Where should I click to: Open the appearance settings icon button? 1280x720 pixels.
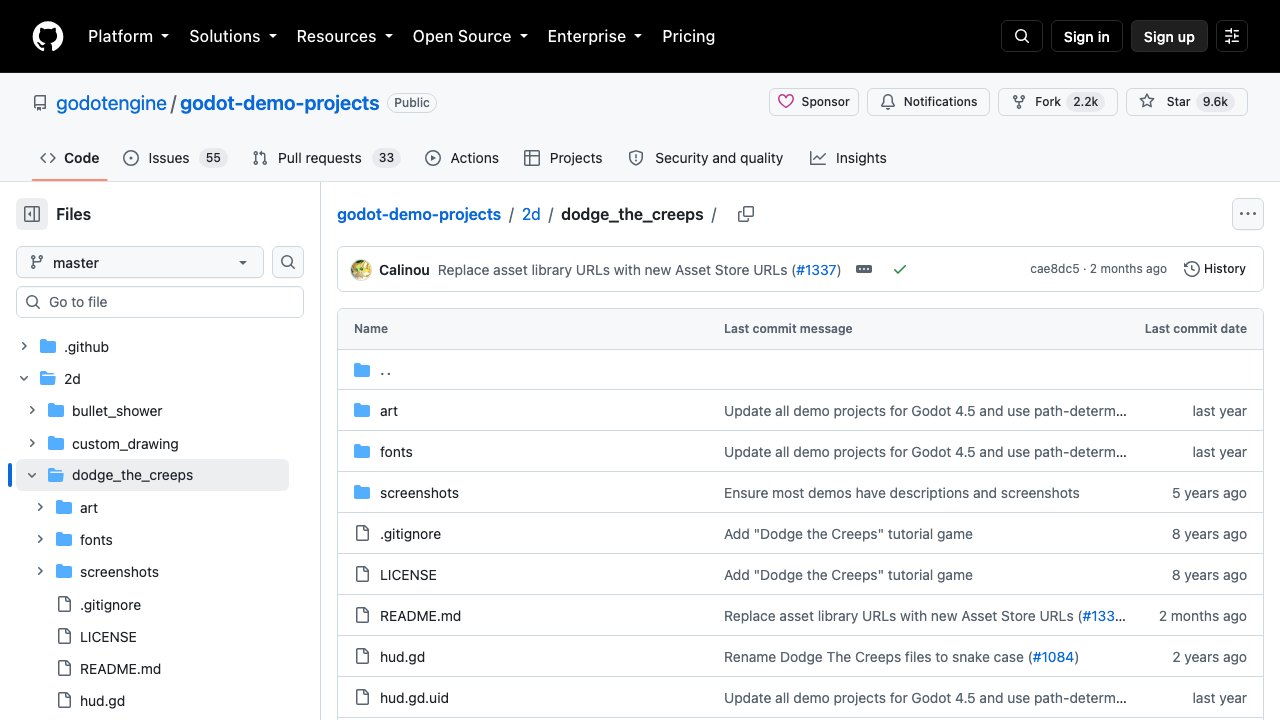click(x=1232, y=36)
